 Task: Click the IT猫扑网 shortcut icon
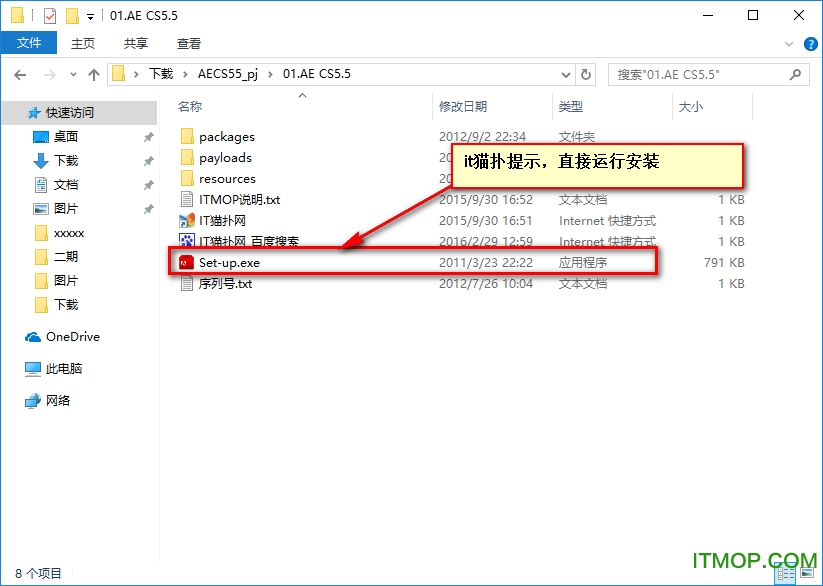pyautogui.click(x=187, y=221)
